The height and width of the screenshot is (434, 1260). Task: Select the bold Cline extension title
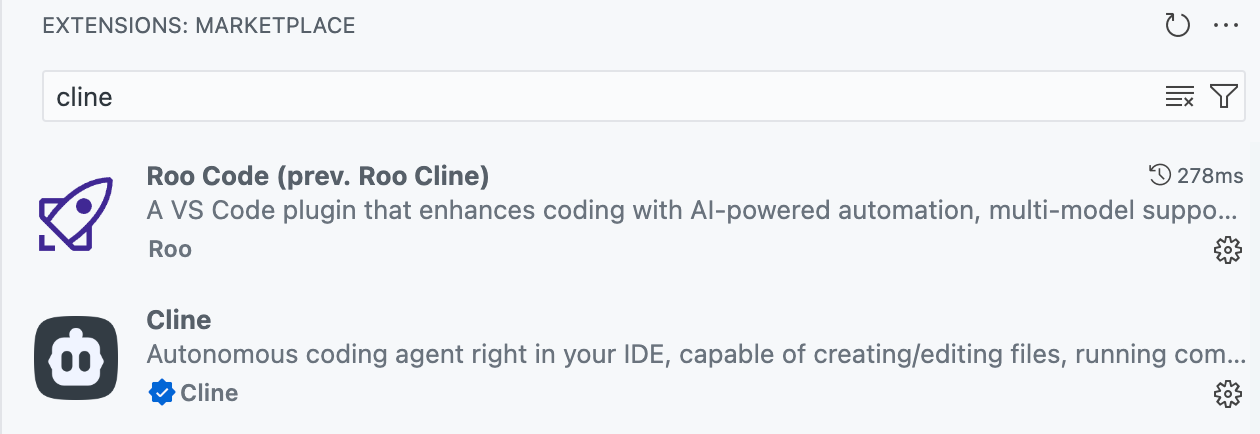coord(179,321)
